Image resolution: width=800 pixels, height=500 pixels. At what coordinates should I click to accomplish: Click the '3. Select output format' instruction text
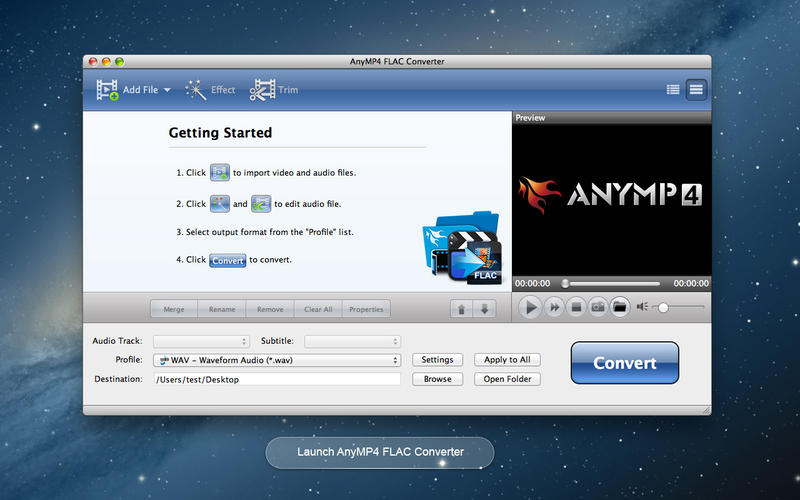265,232
